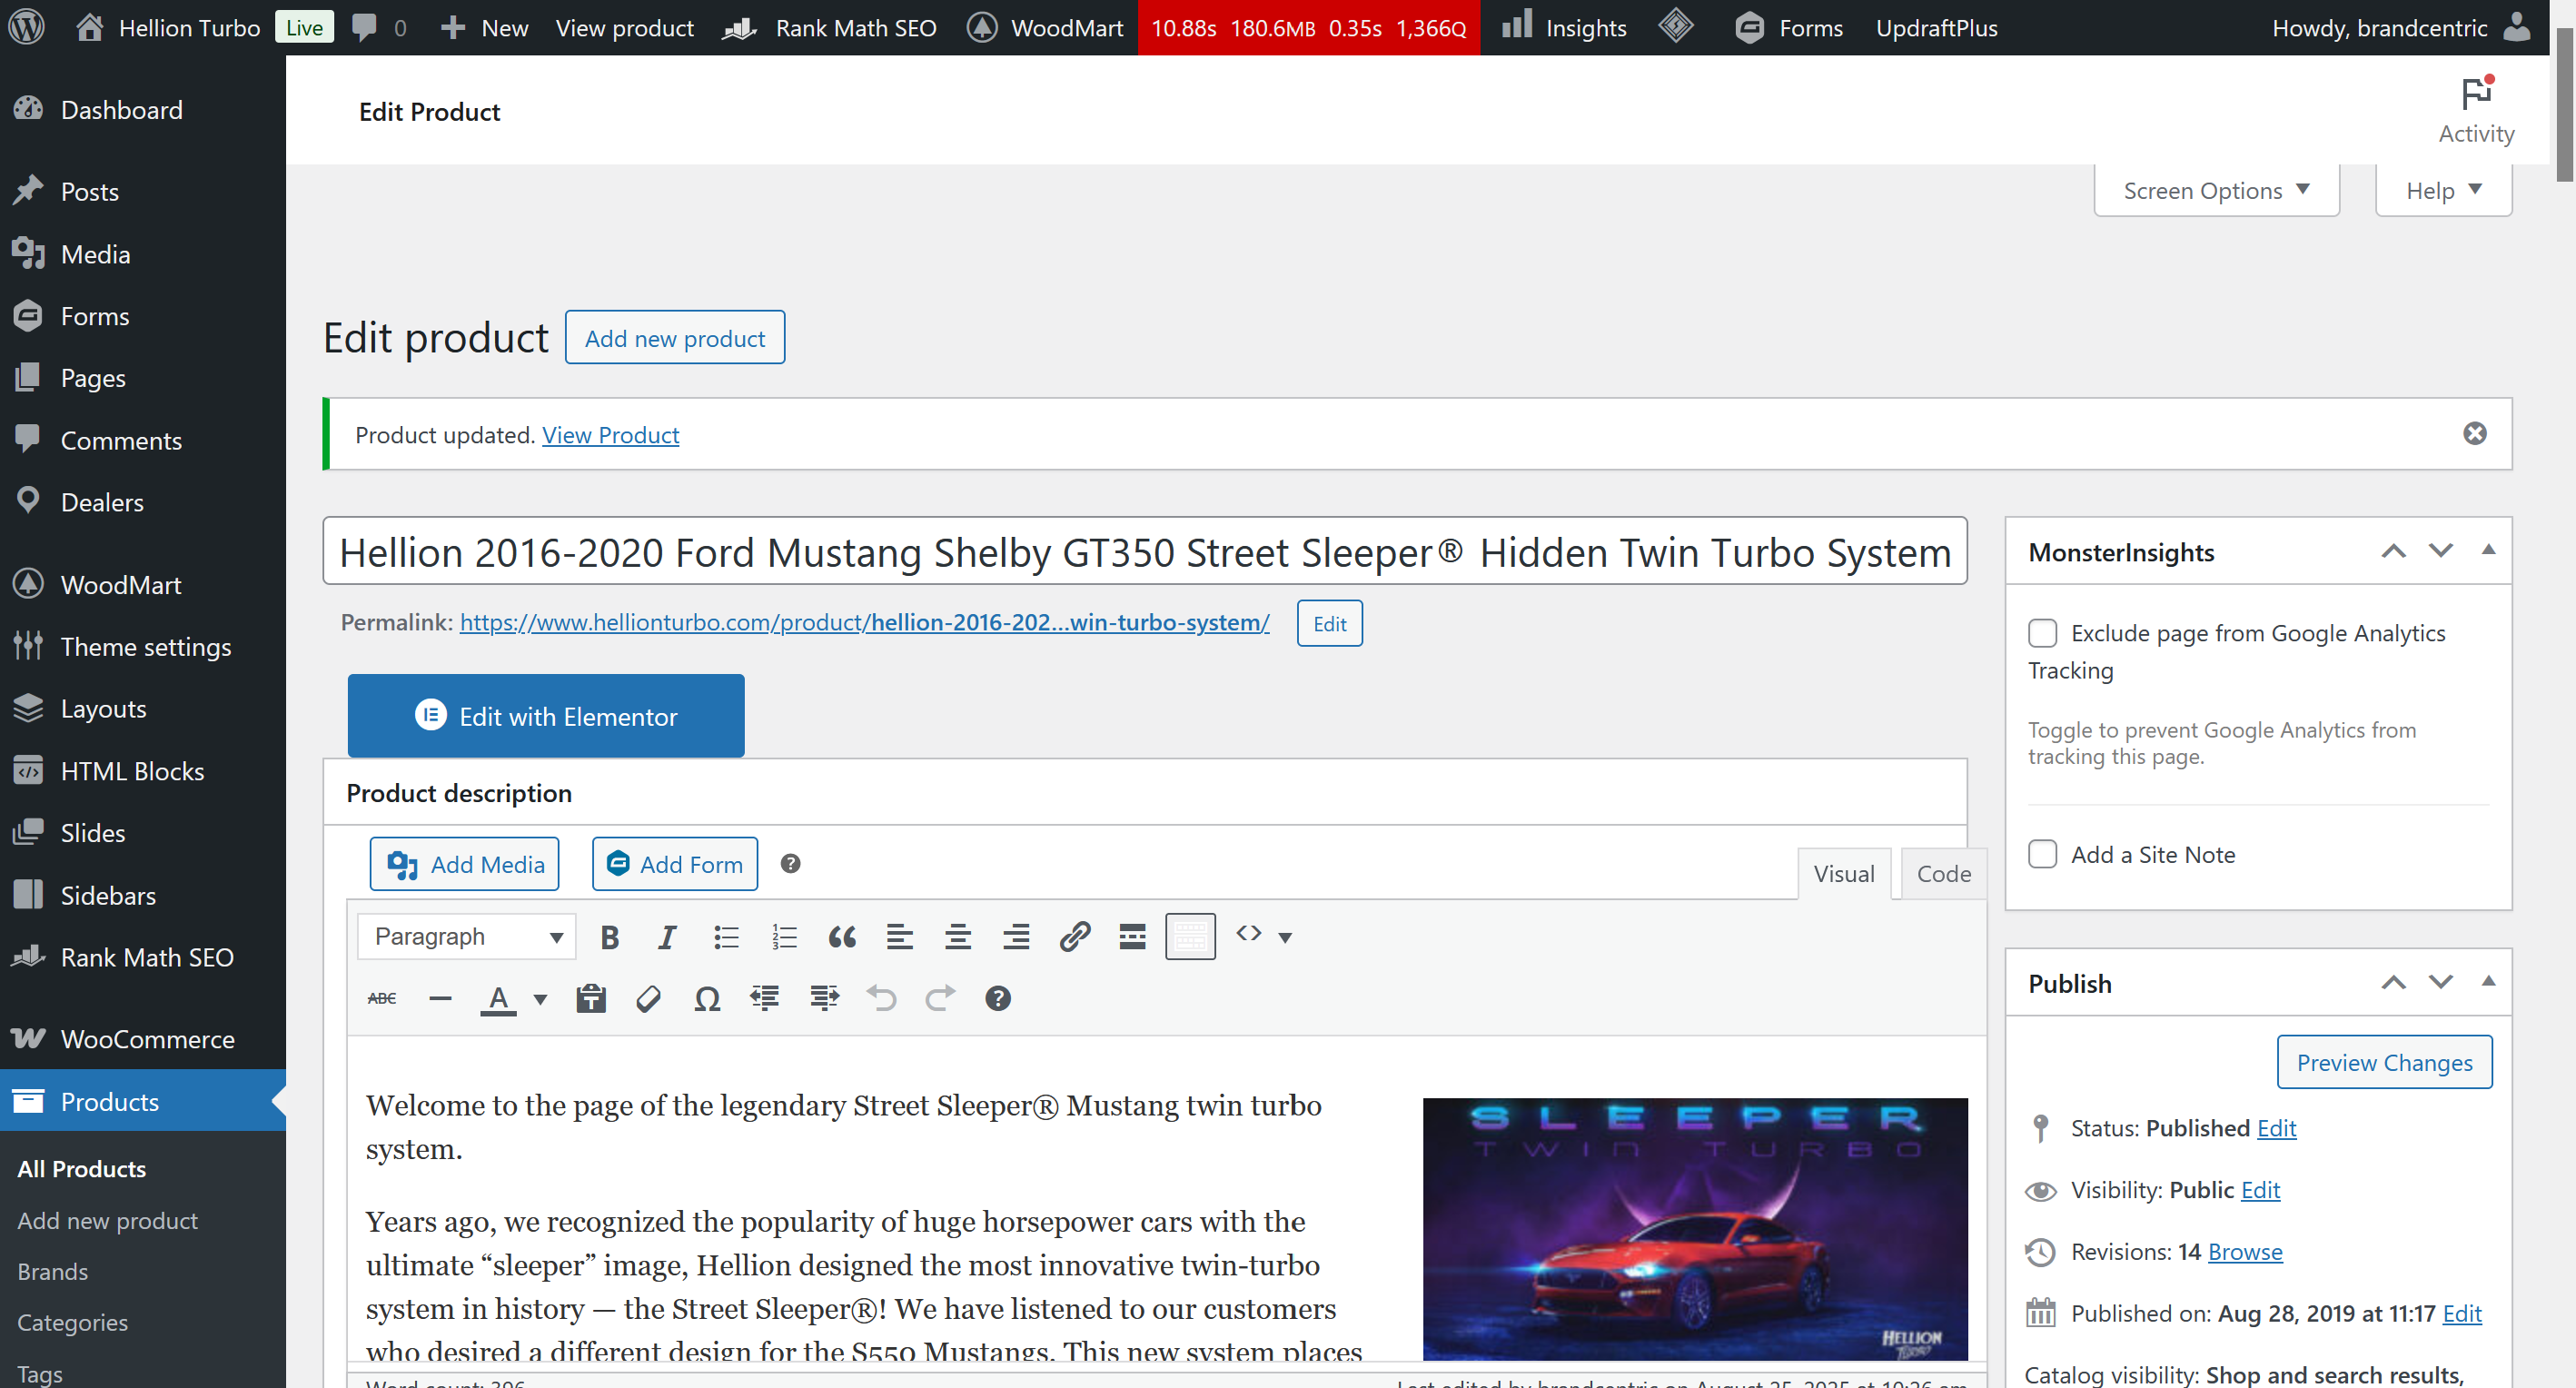The image size is (2576, 1388).
Task: Insert a bulleted list
Action: pyautogui.click(x=726, y=937)
